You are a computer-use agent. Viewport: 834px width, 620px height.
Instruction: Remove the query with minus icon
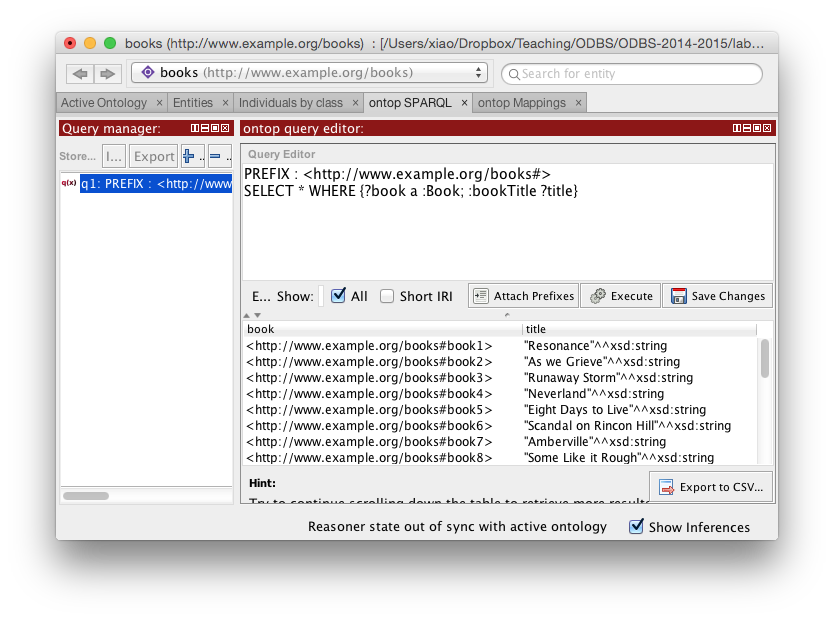tap(220, 156)
